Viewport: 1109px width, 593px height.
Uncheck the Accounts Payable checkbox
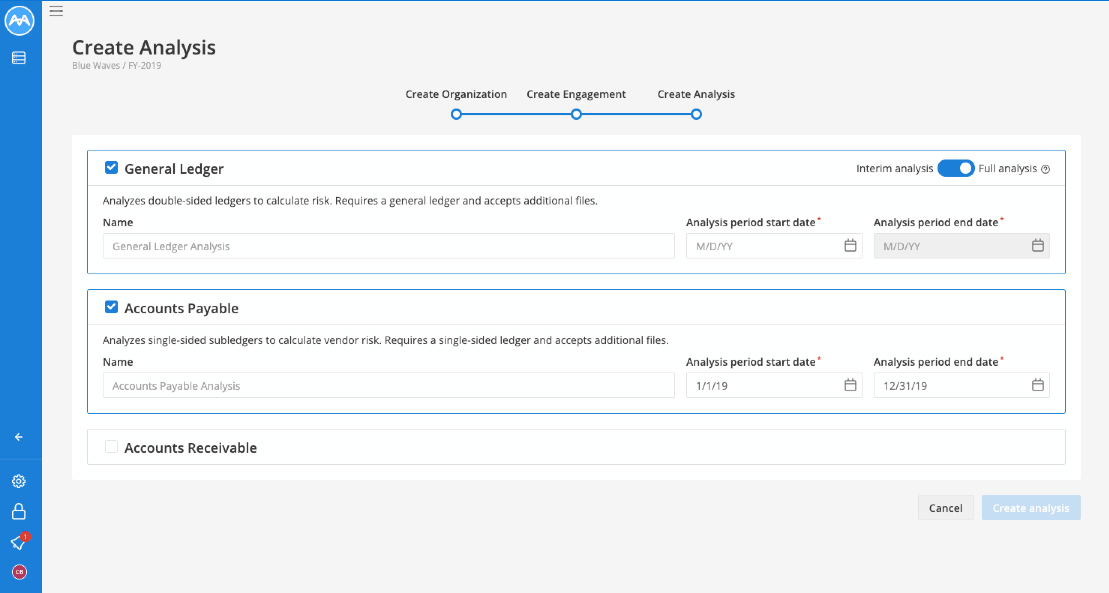(111, 307)
